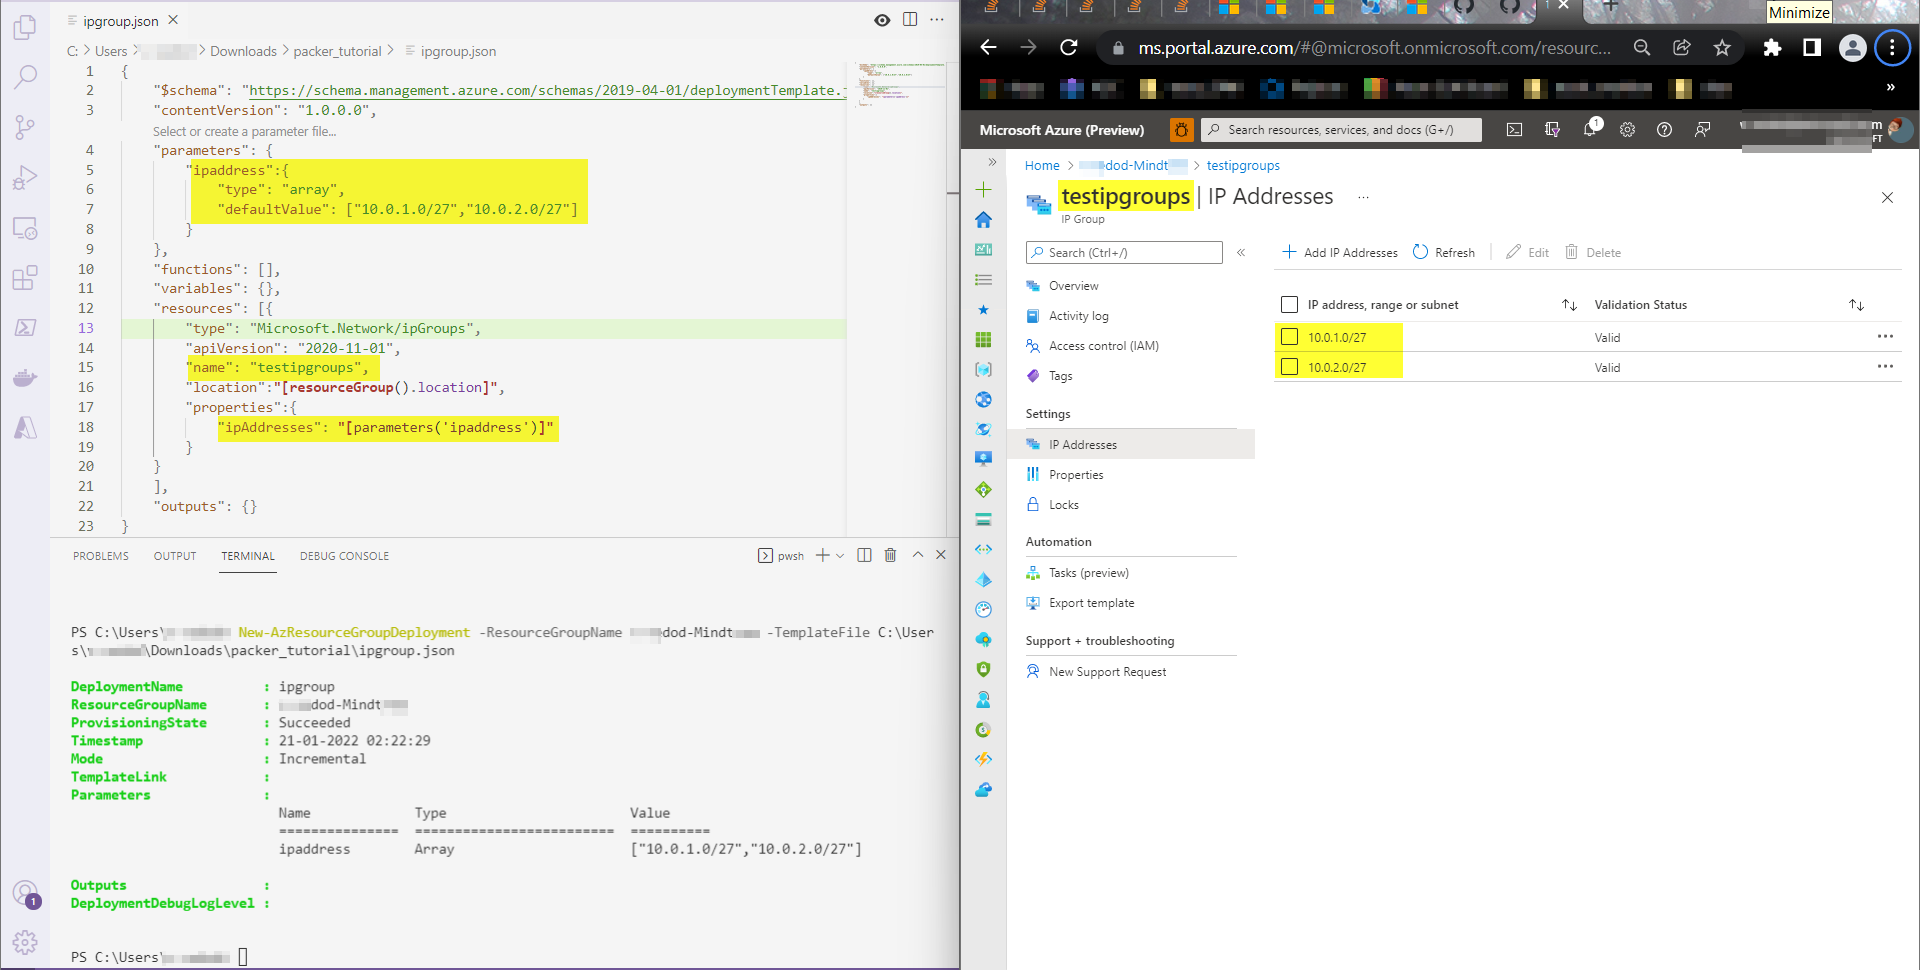The height and width of the screenshot is (970, 1920).
Task: Open the Search view in VS Code activity bar
Action: (x=25, y=77)
